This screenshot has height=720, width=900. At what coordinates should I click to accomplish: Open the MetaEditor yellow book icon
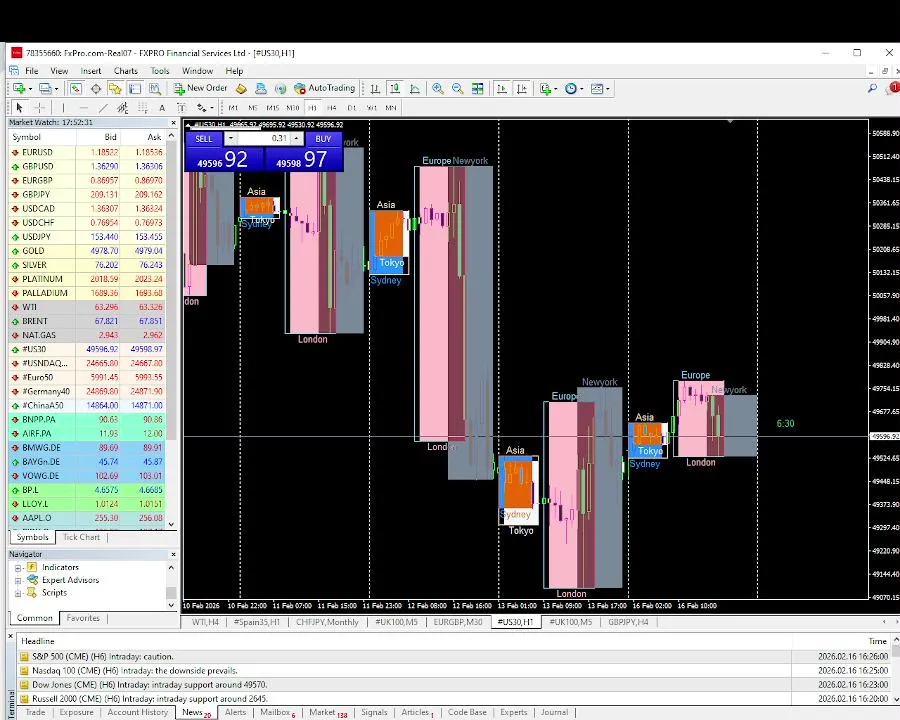[242, 88]
